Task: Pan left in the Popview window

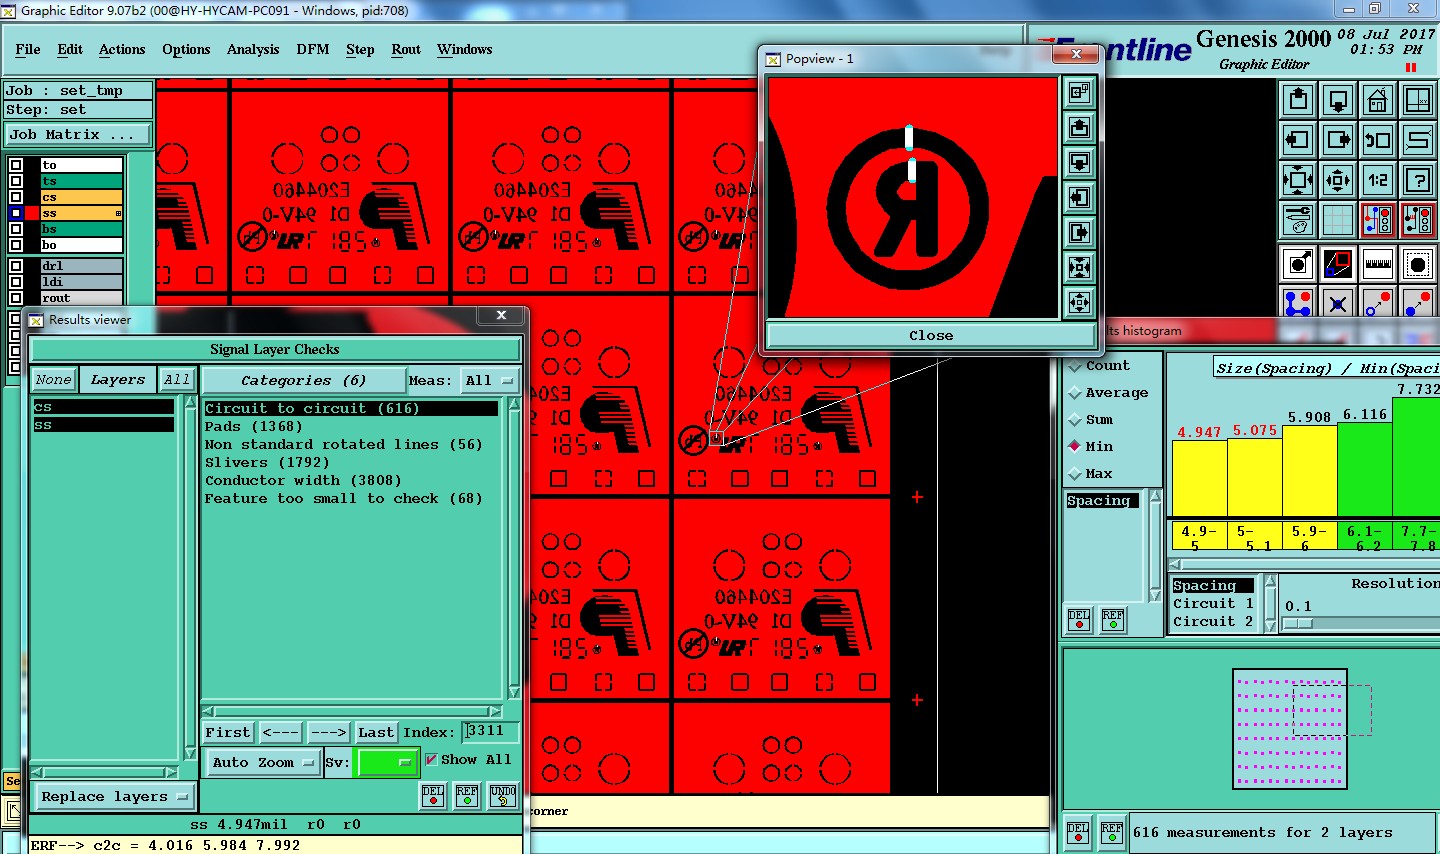Action: [1079, 197]
